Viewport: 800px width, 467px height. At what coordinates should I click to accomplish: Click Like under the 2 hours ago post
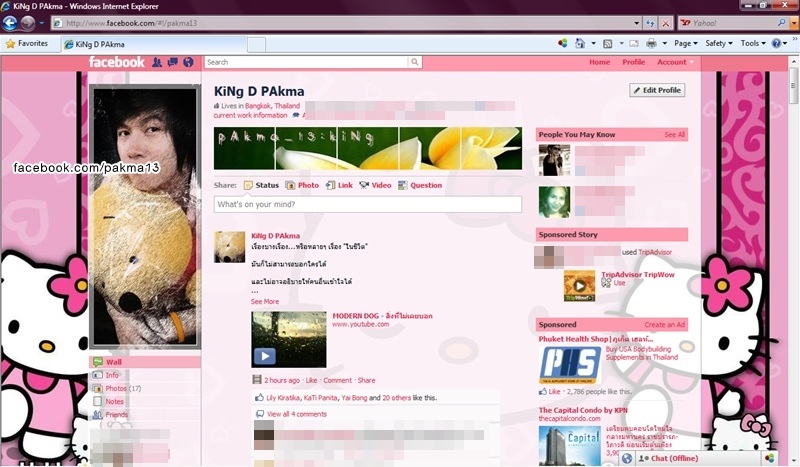(311, 380)
